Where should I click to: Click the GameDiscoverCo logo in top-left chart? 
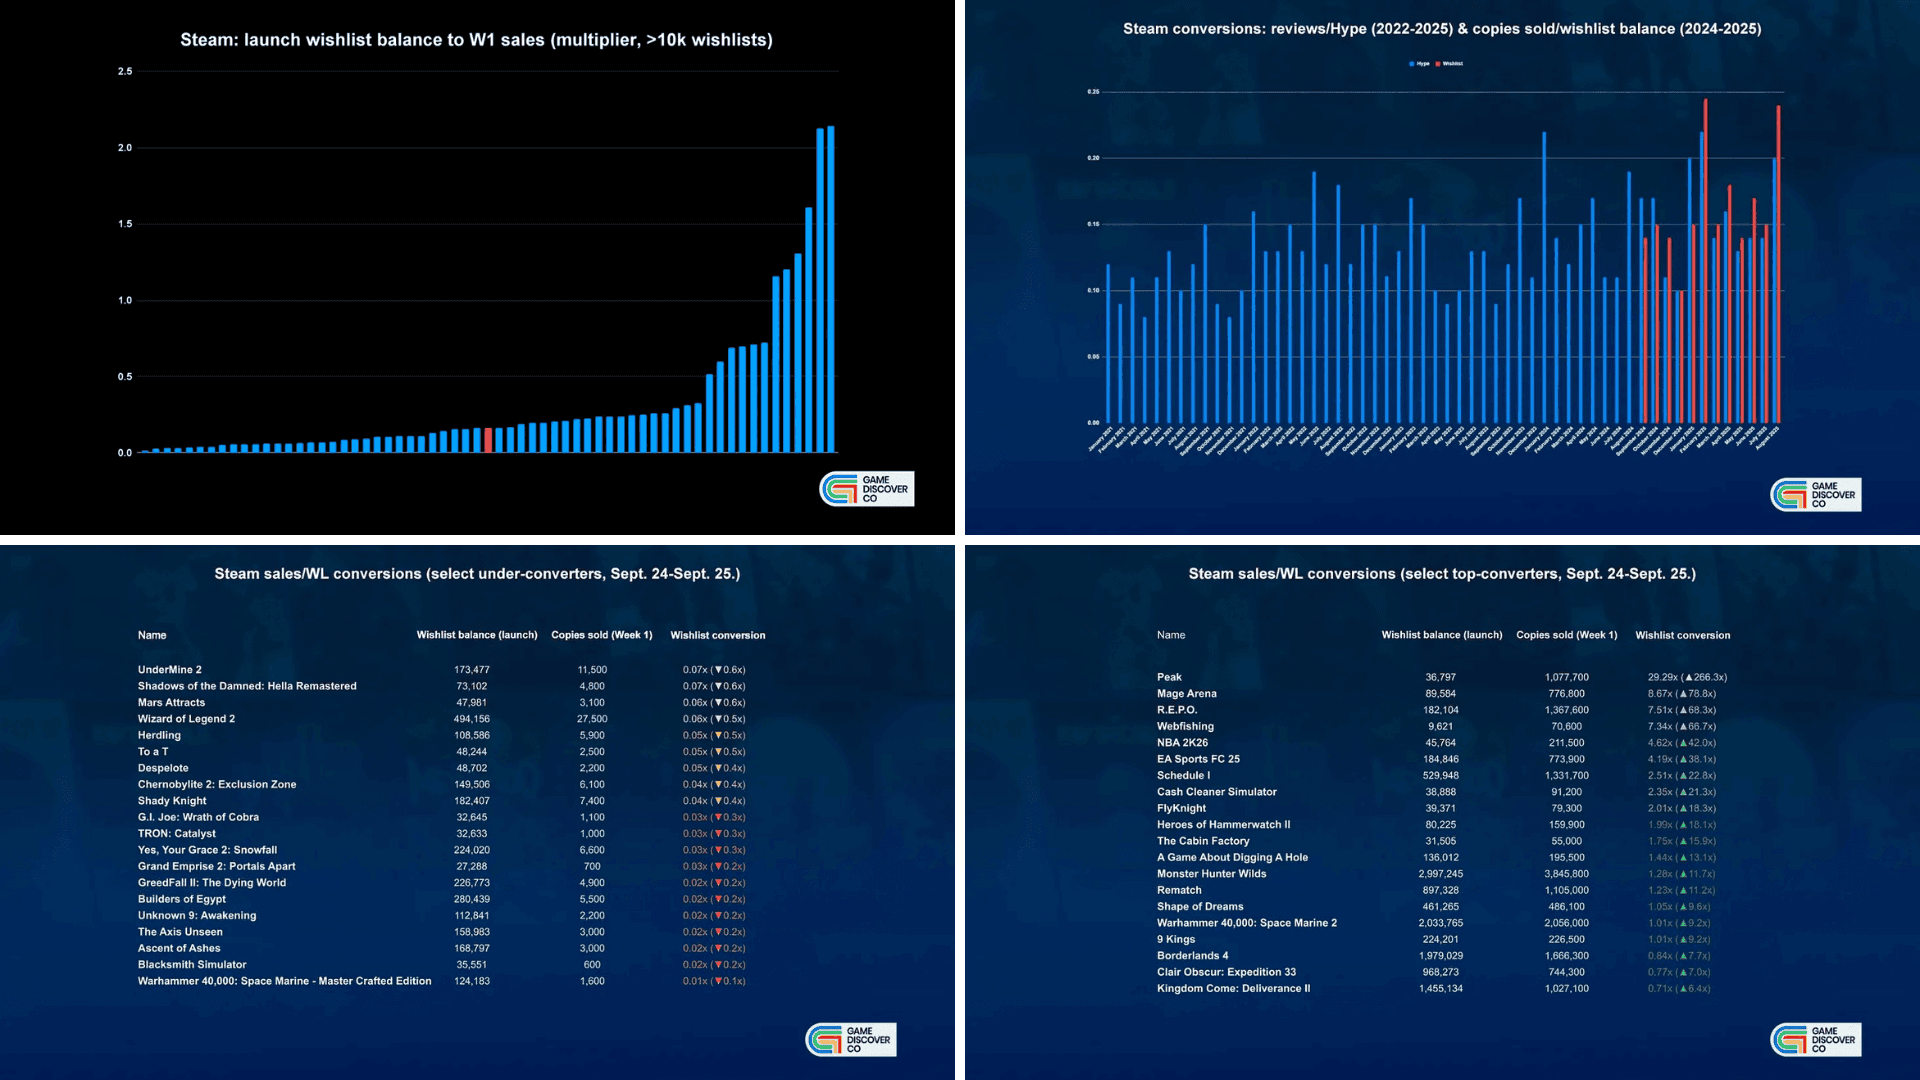[x=866, y=489]
